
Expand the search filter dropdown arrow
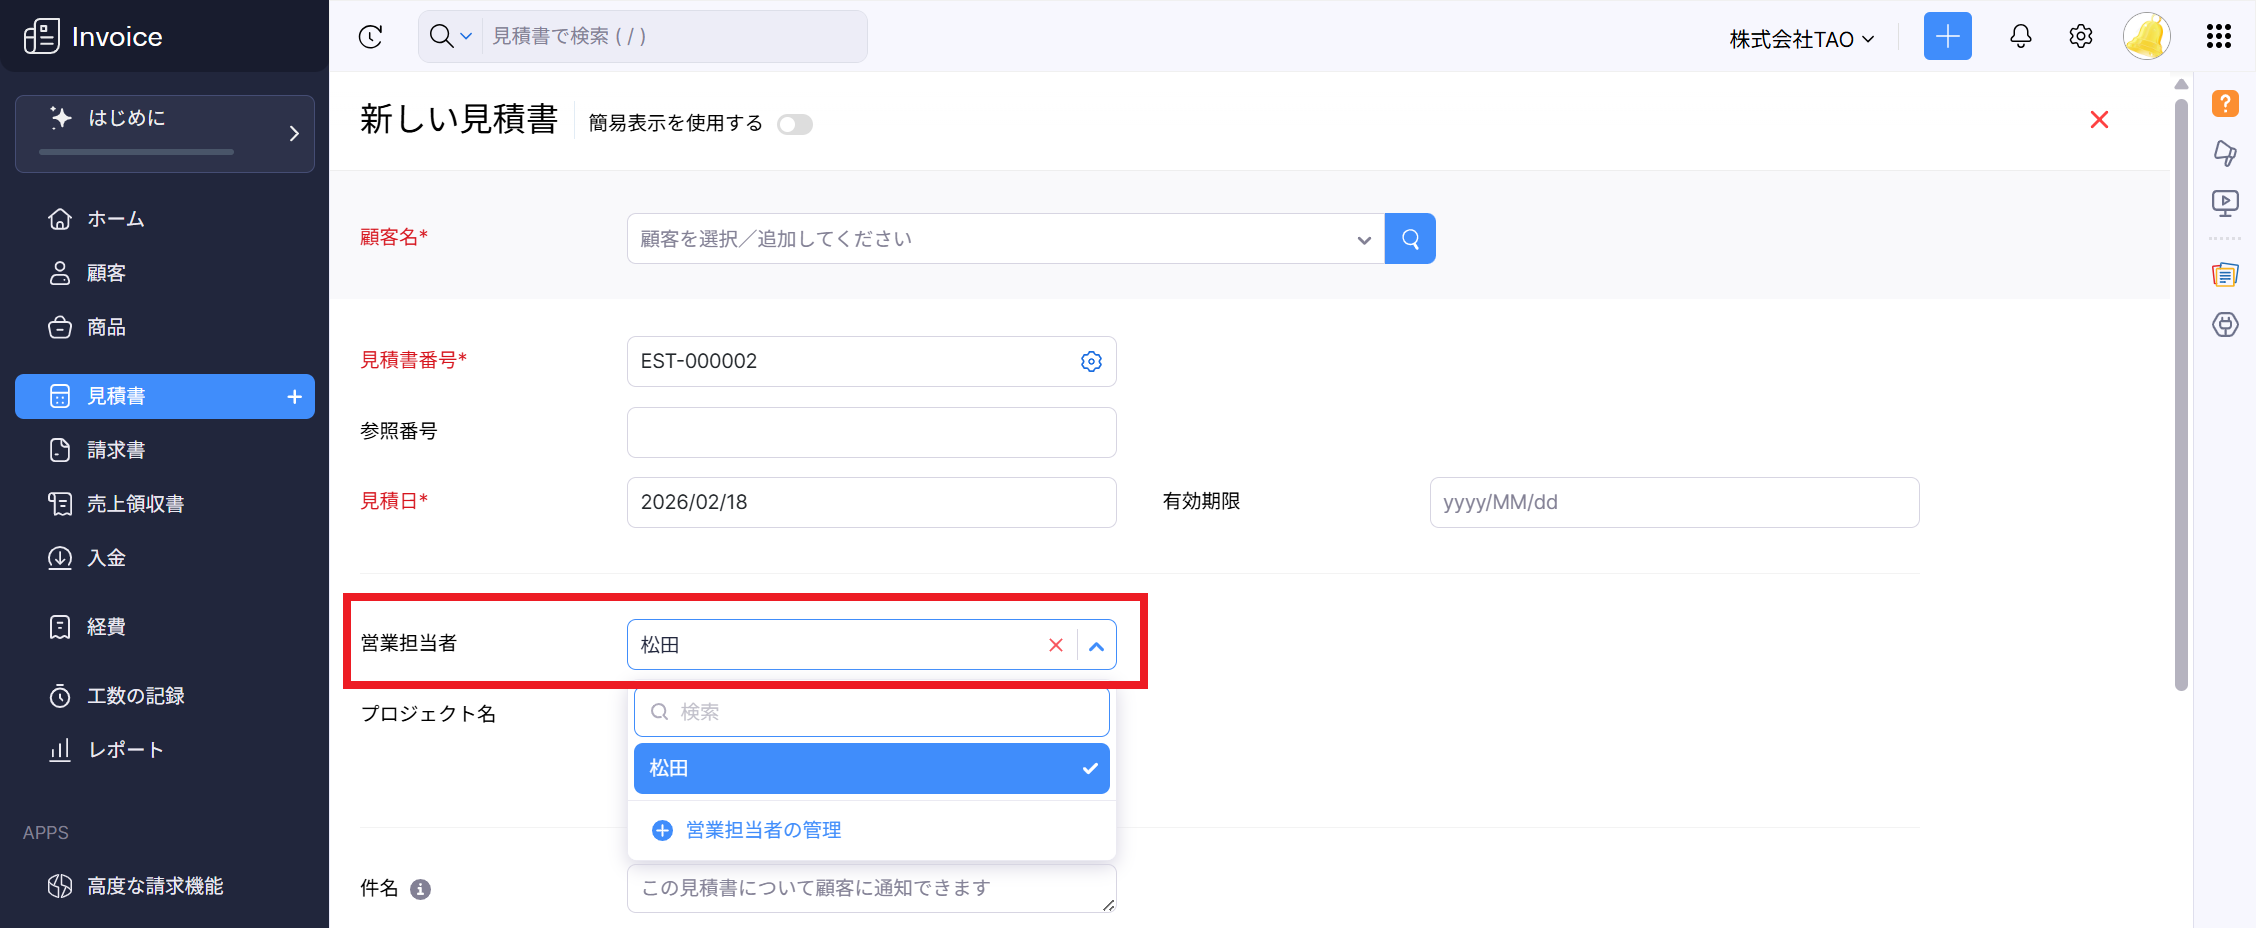click(x=466, y=37)
